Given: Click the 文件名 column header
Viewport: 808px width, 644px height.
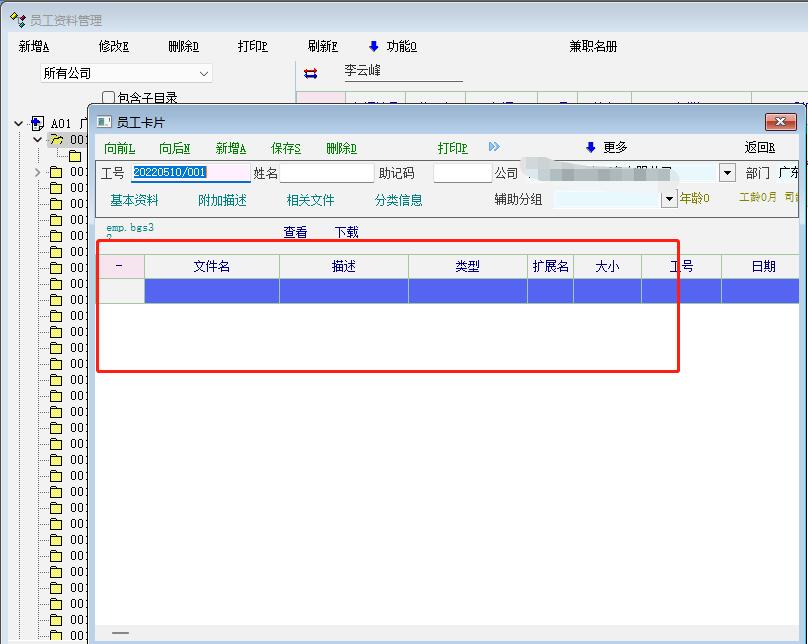Looking at the screenshot, I should (211, 266).
